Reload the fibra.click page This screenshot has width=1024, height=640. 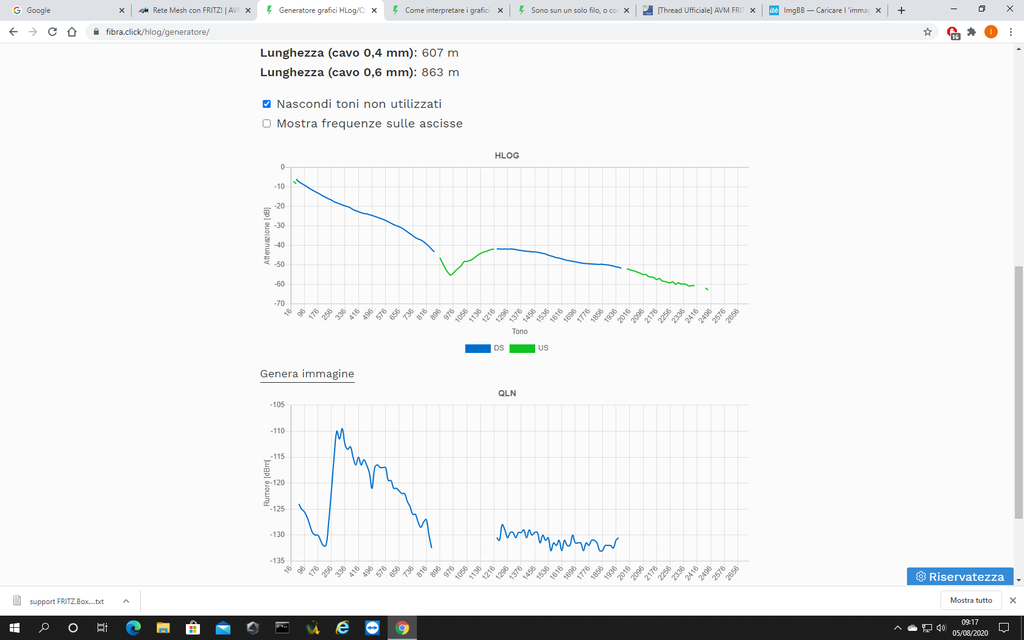click(52, 31)
